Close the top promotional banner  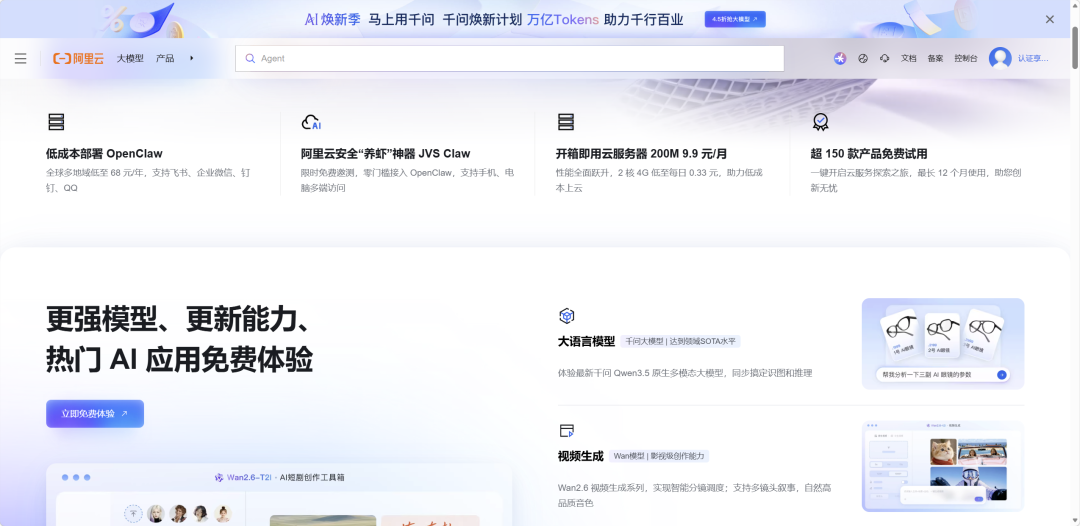(x=1049, y=19)
